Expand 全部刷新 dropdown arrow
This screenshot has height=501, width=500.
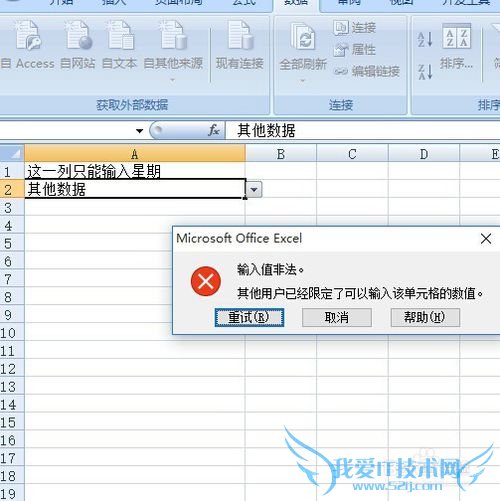pos(303,81)
